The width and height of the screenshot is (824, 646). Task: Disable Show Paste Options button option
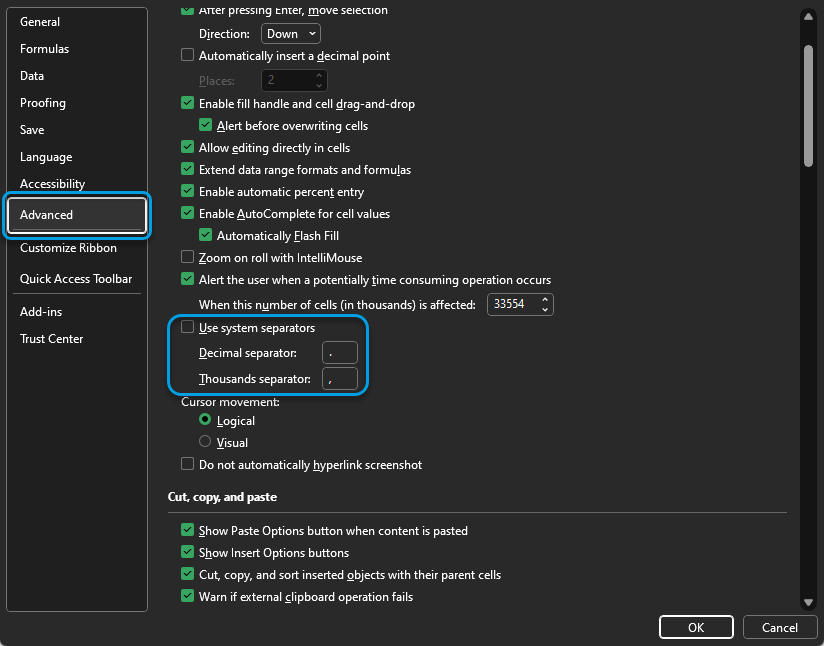[x=187, y=530]
